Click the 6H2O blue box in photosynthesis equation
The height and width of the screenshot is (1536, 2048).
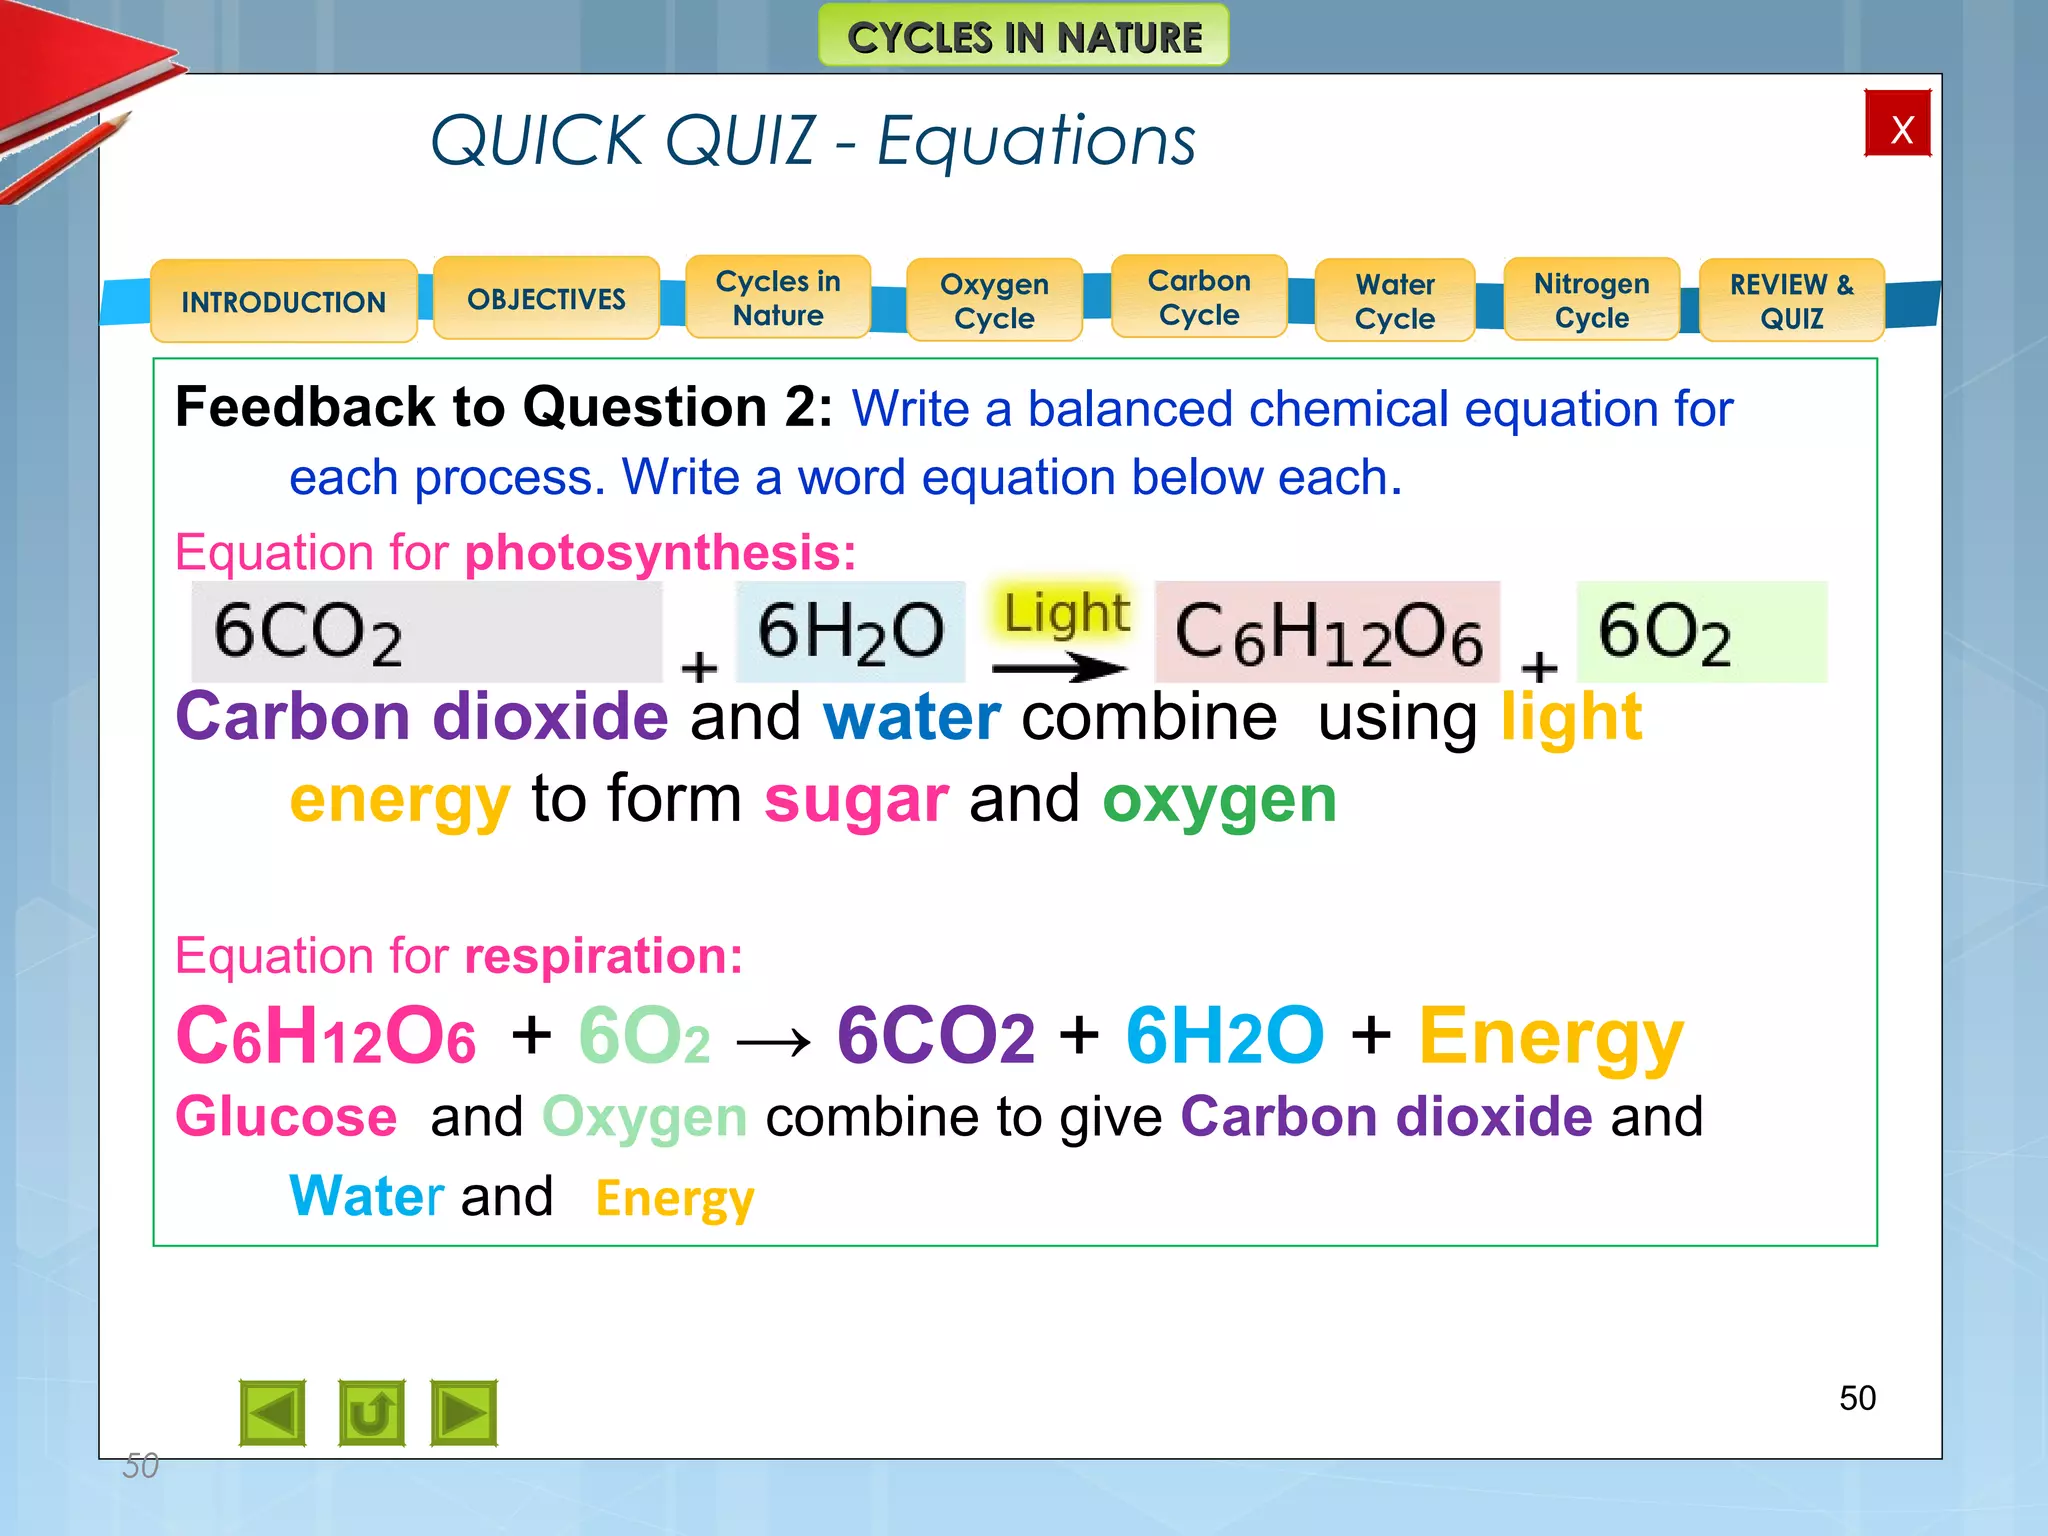[851, 632]
